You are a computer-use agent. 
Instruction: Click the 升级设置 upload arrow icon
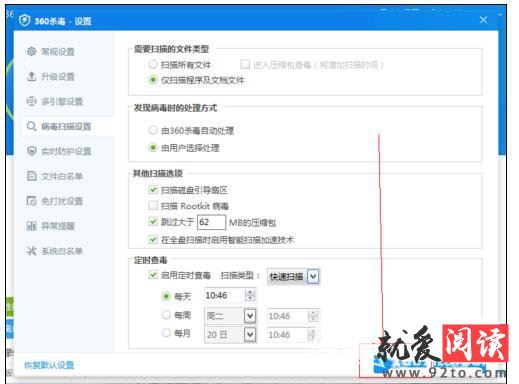(31, 76)
